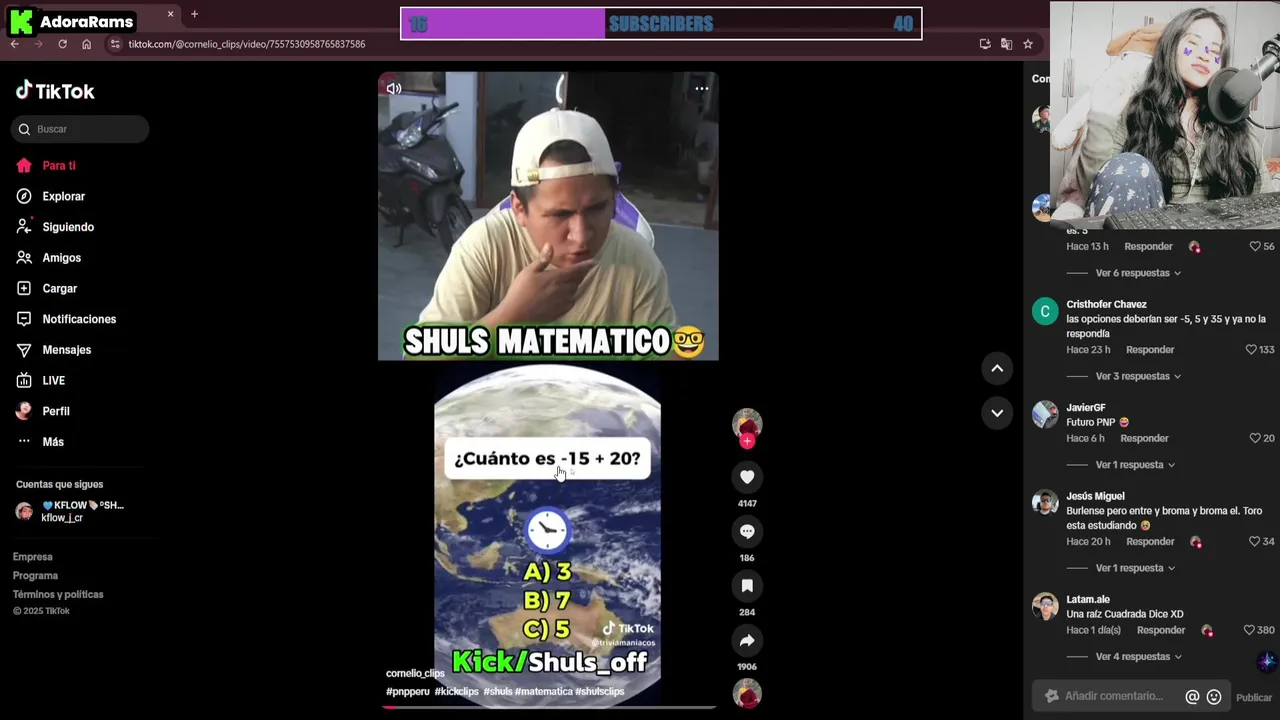Click the Buscar search field
Viewport: 1280px width, 720px height.
pyautogui.click(x=80, y=129)
